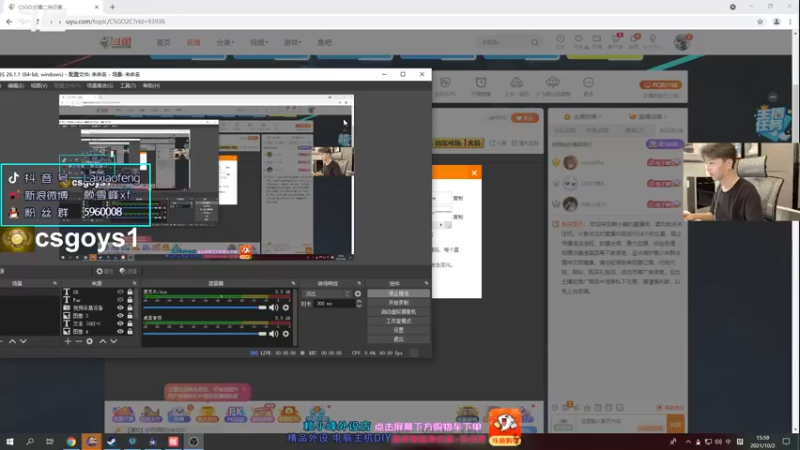Toggle visibility of first text source row

click(x=120, y=292)
